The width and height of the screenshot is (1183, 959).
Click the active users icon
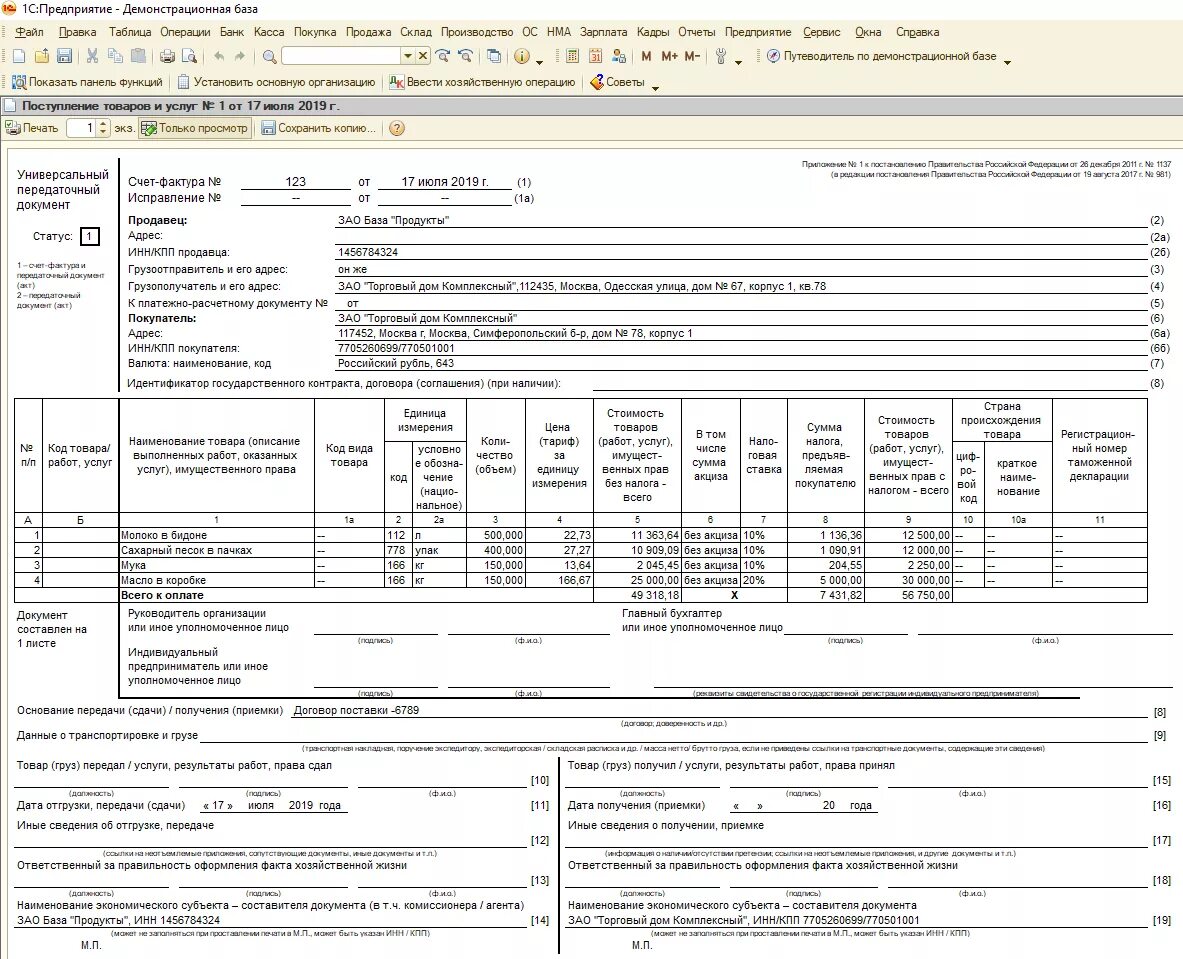[x=619, y=56]
